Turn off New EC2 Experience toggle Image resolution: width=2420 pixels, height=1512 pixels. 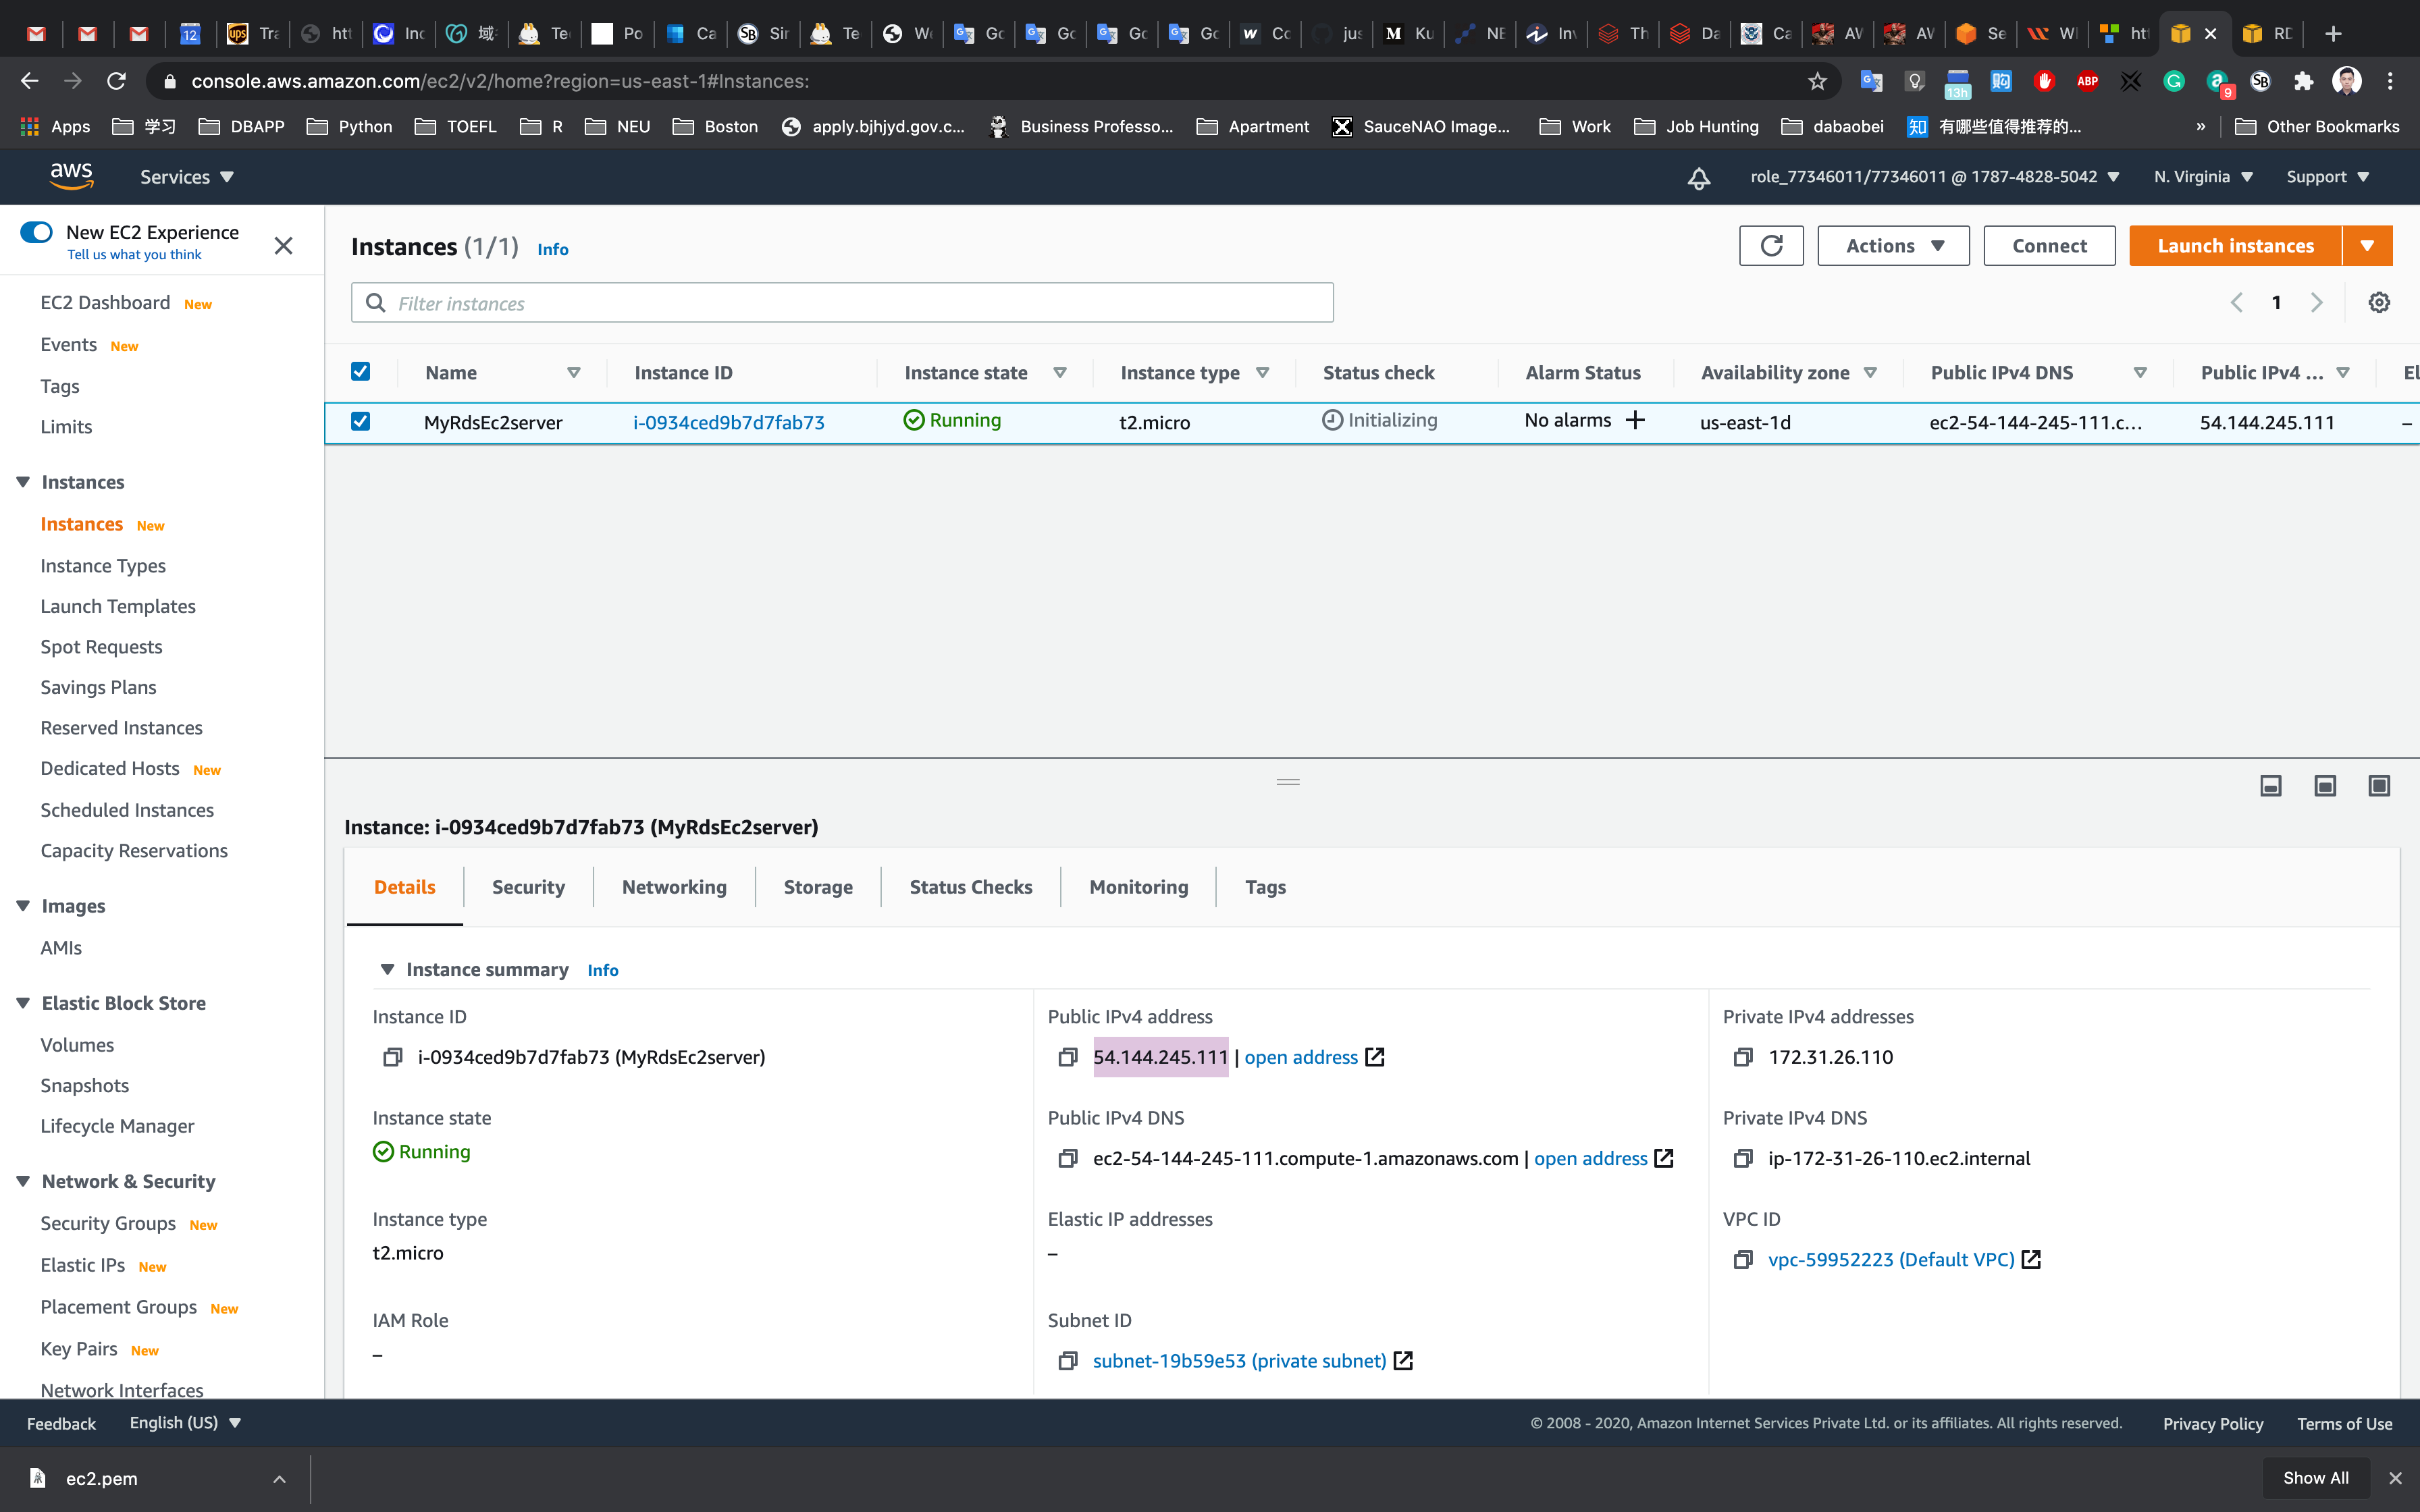click(x=37, y=232)
